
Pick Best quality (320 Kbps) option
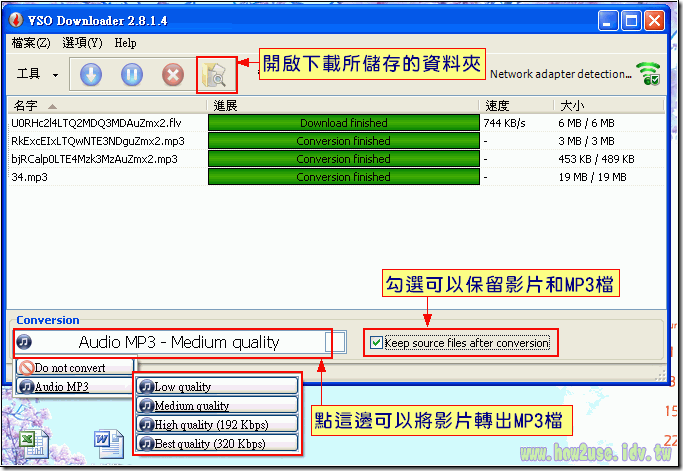[217, 444]
